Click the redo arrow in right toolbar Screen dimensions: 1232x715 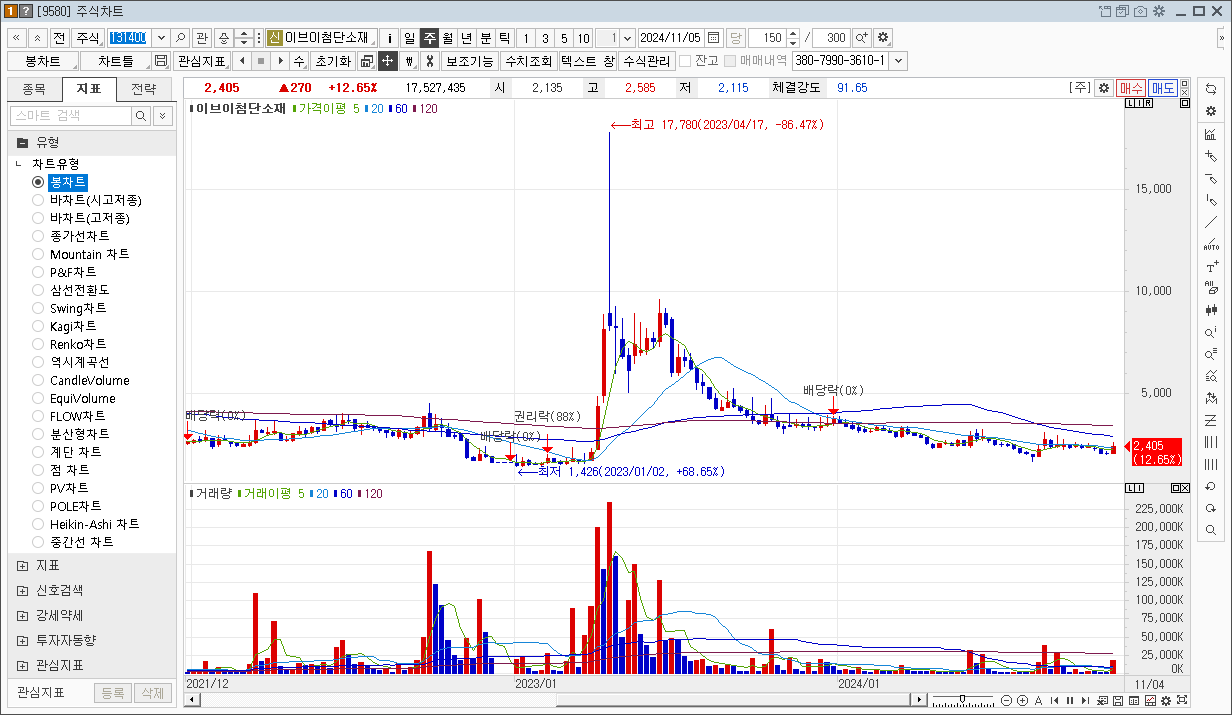click(1211, 508)
